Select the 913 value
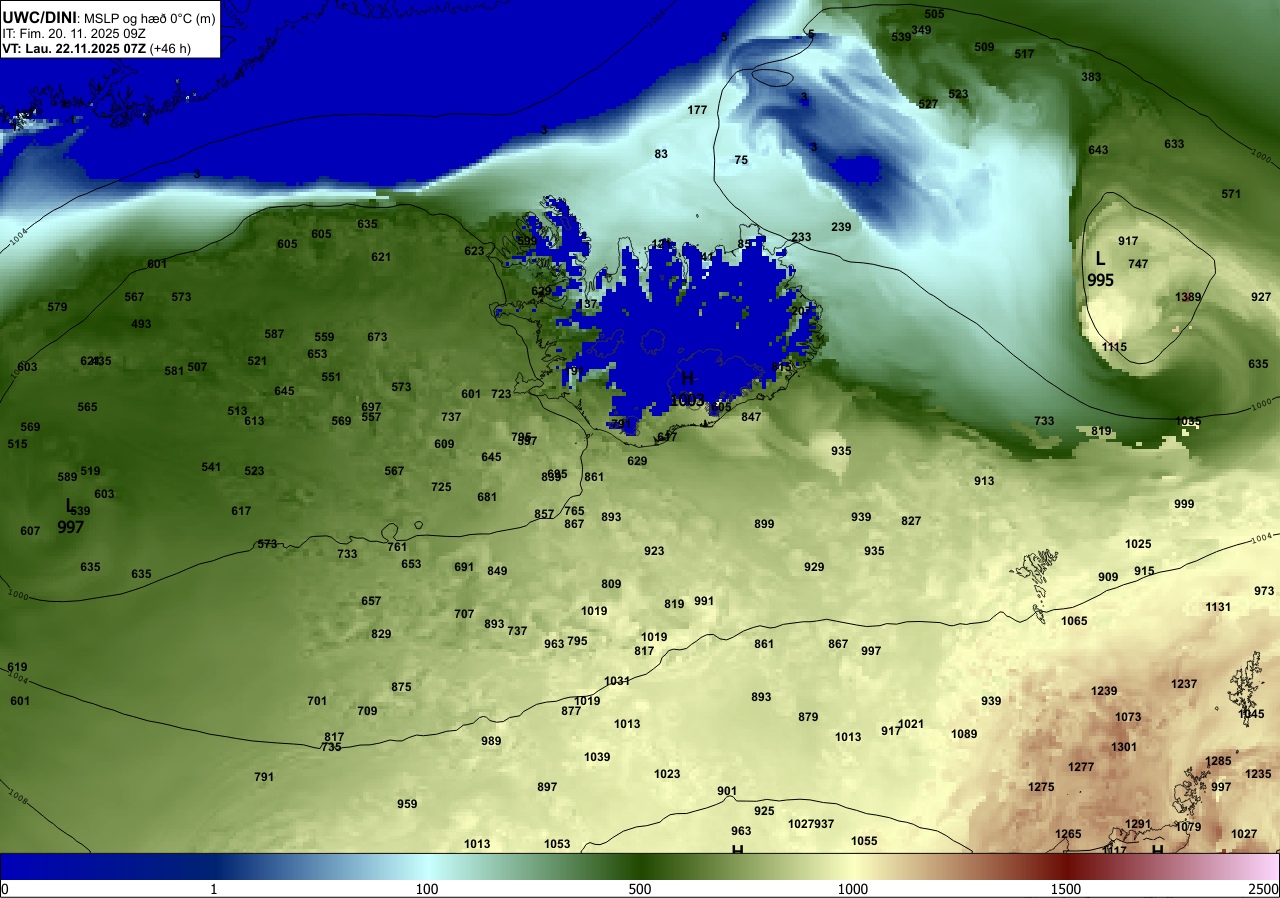1280x898 pixels. (x=984, y=481)
